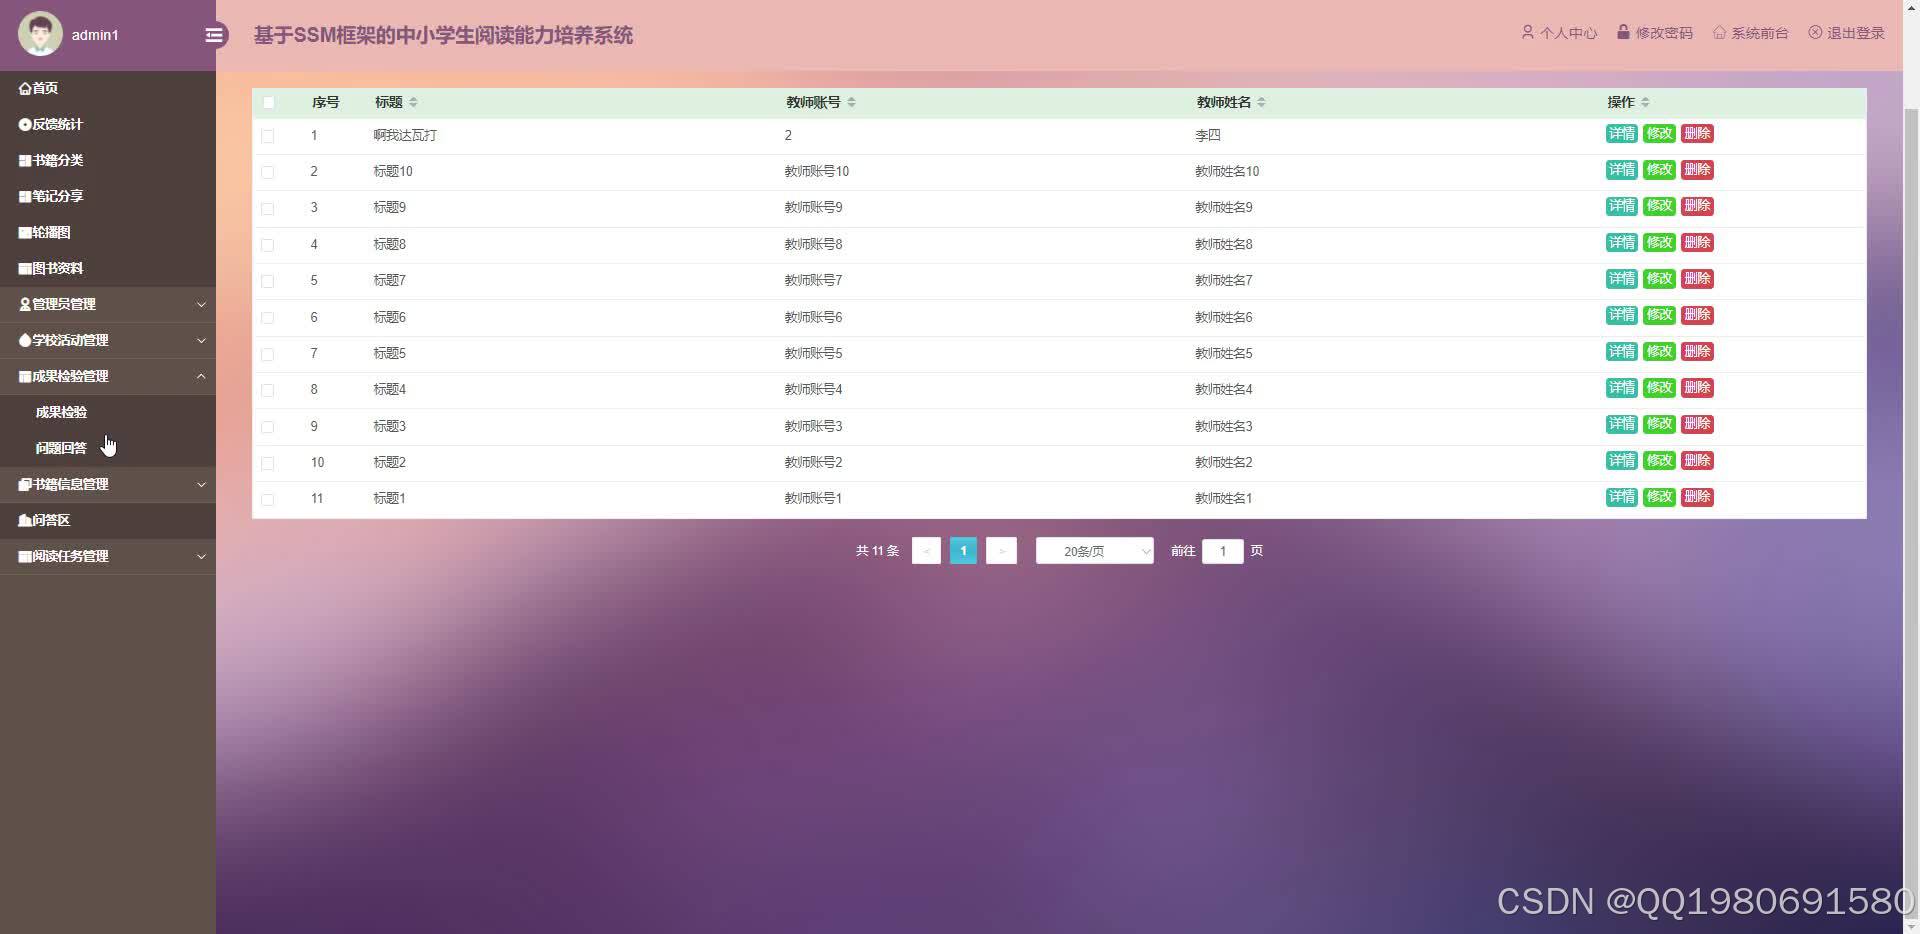The image size is (1920, 934).
Task: Check the select-all checkbox in table header
Action: point(268,102)
